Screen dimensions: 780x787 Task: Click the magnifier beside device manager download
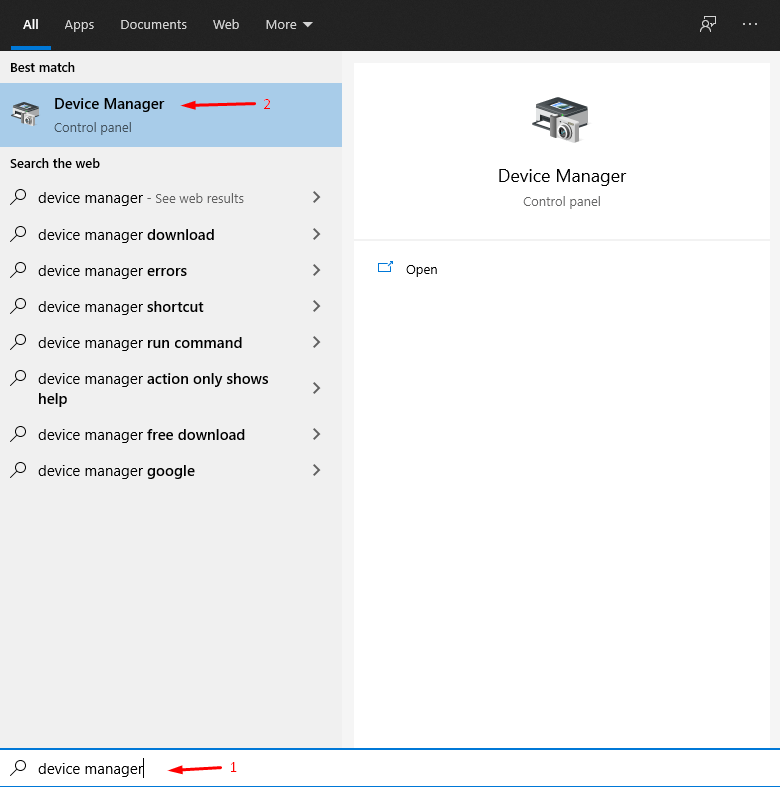point(18,234)
